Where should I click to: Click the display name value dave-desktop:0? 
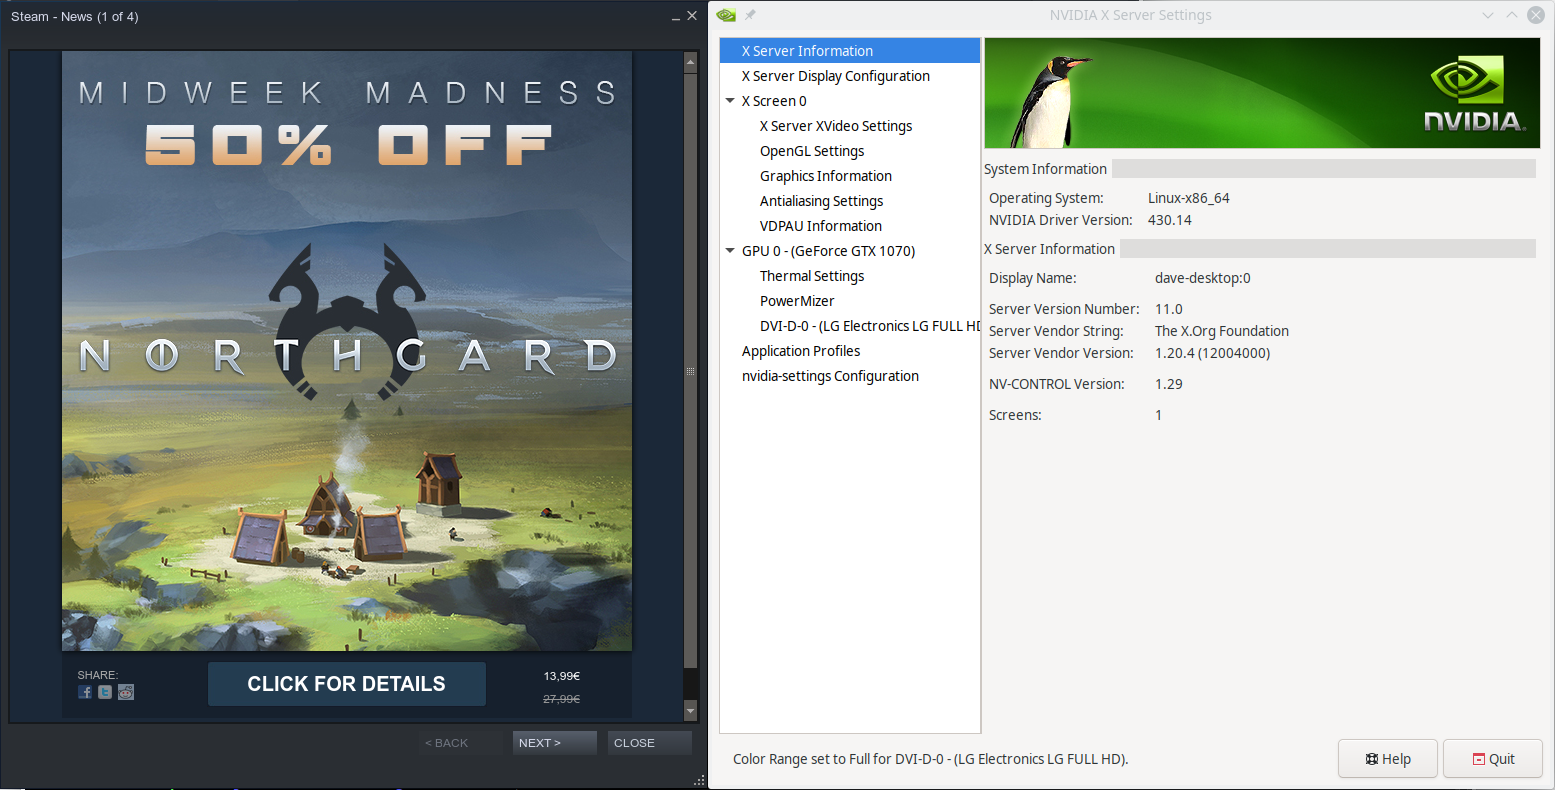(x=1203, y=278)
